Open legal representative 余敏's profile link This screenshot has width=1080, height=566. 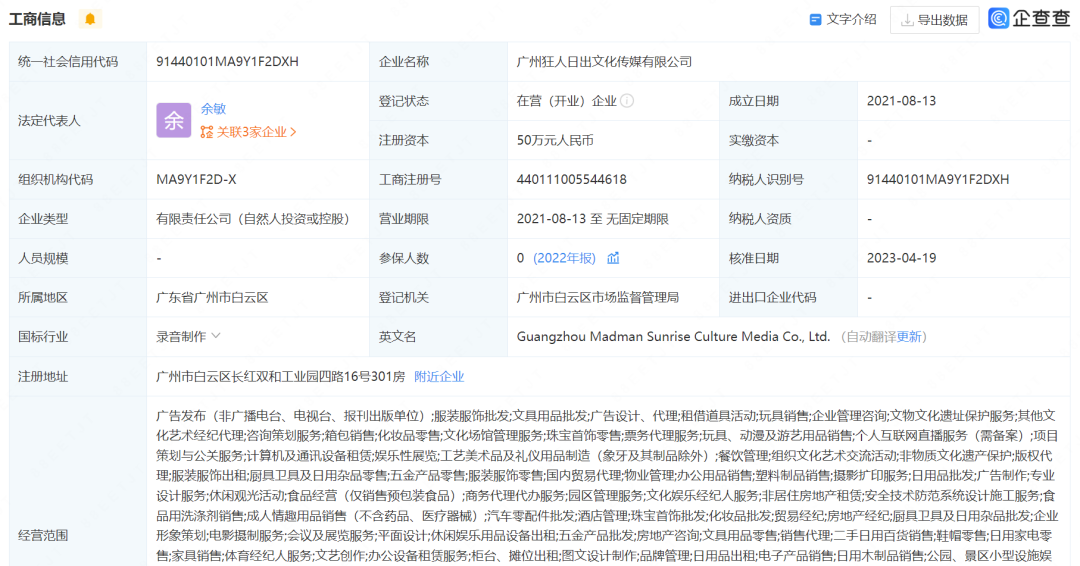point(213,109)
